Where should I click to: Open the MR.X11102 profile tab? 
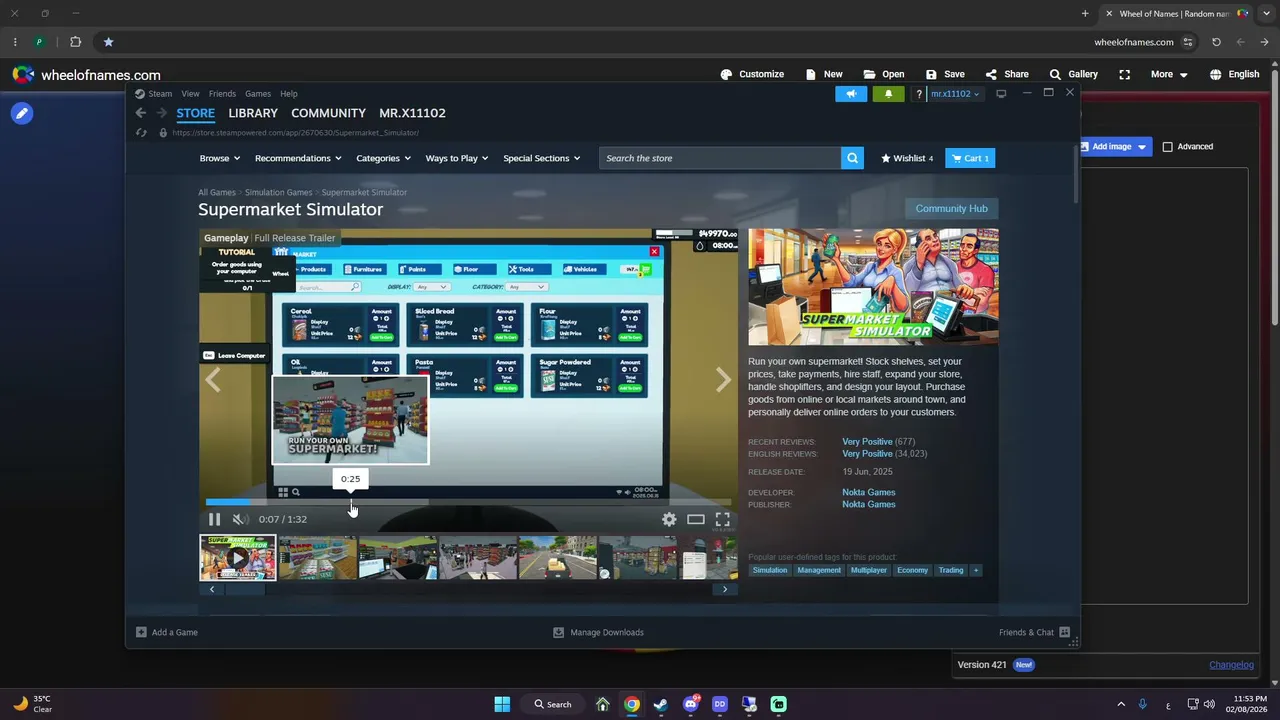tap(412, 113)
